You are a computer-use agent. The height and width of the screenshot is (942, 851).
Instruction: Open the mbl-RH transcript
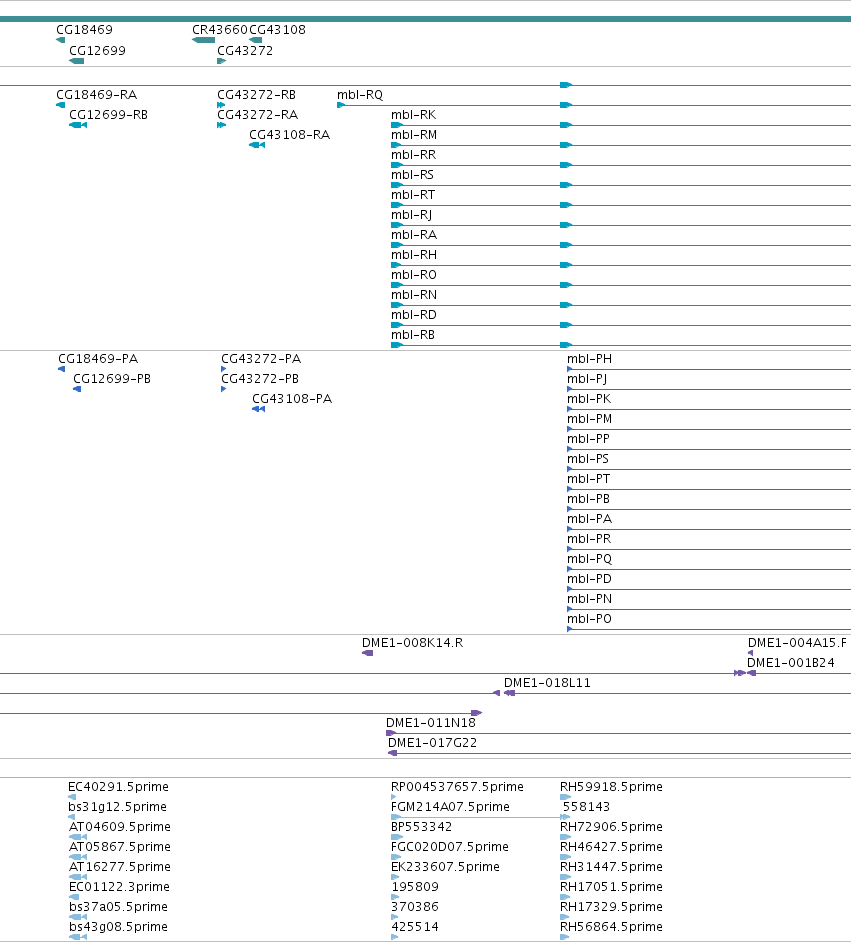[x=414, y=255]
